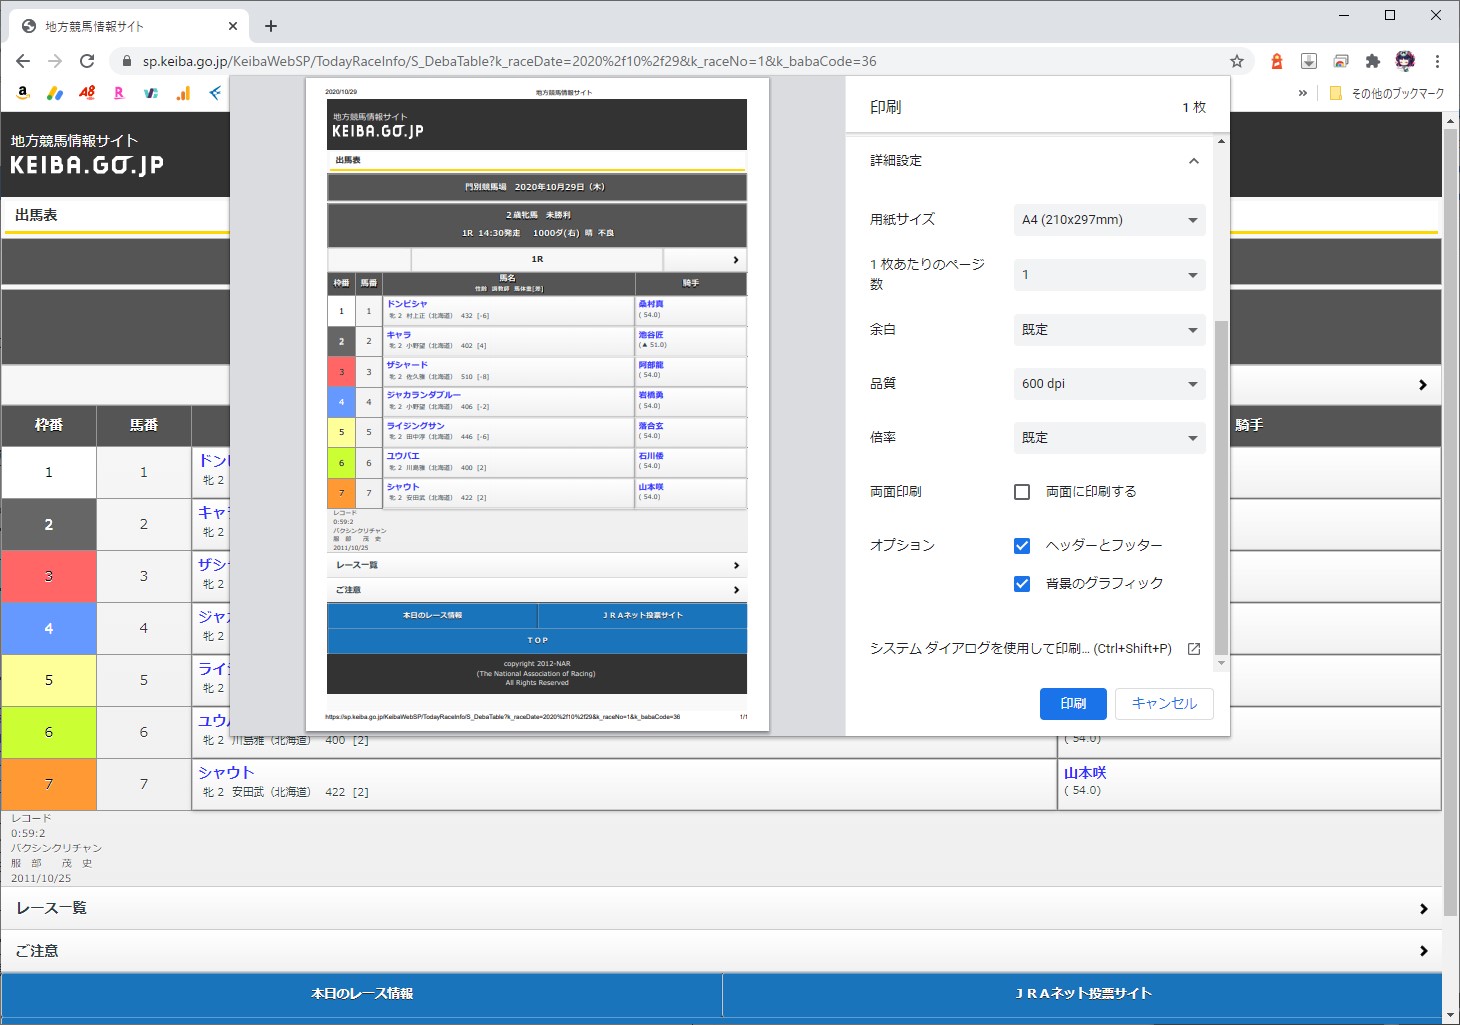1460x1025 pixels.
Task: Collapse the 詳細設定 section
Action: [1193, 161]
